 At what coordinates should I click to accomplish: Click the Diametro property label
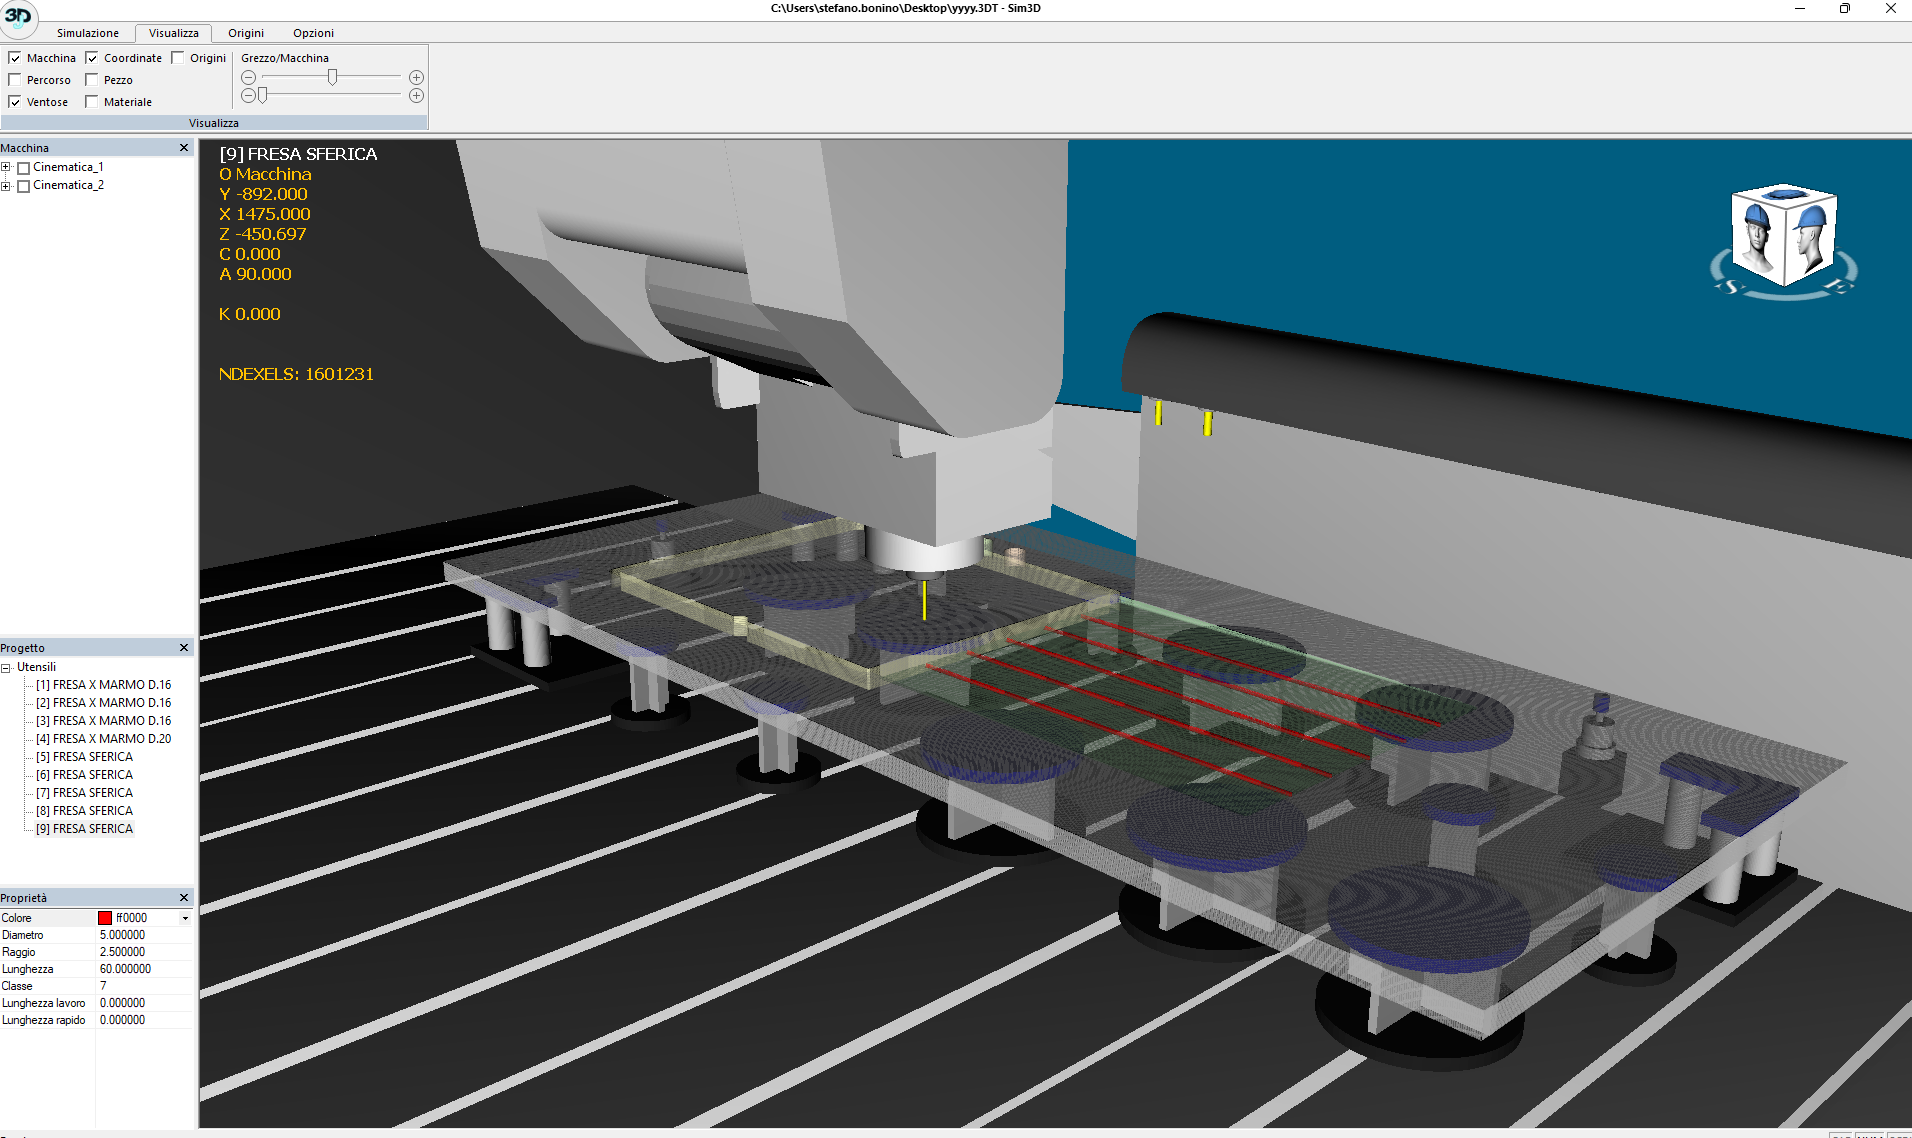point(22,935)
